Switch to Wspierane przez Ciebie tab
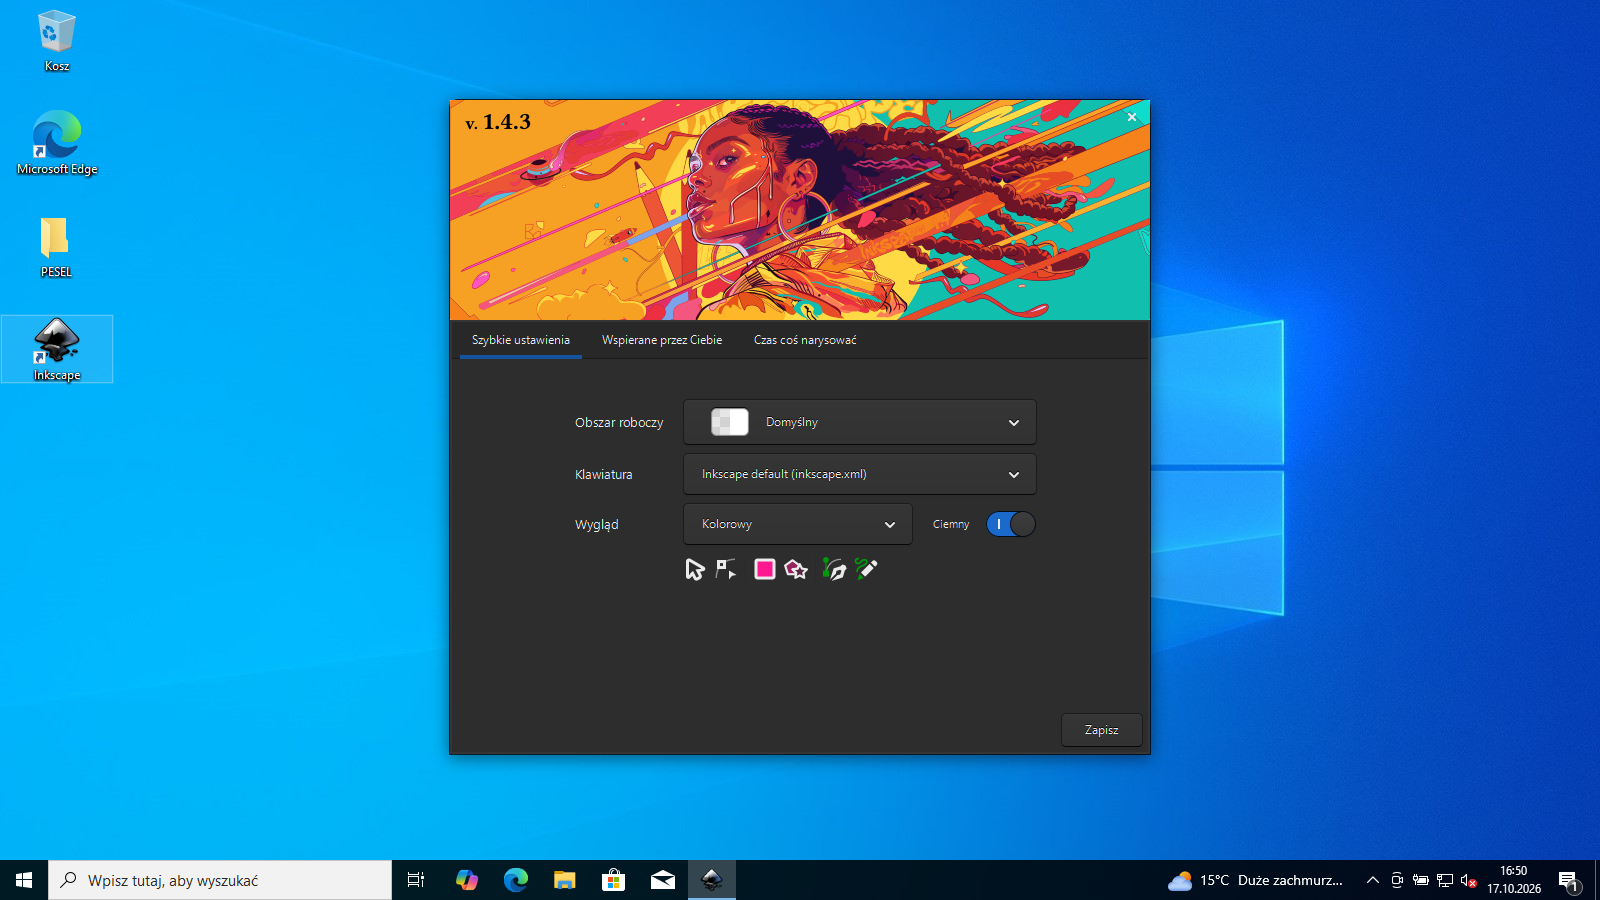The height and width of the screenshot is (900, 1600). tap(662, 340)
